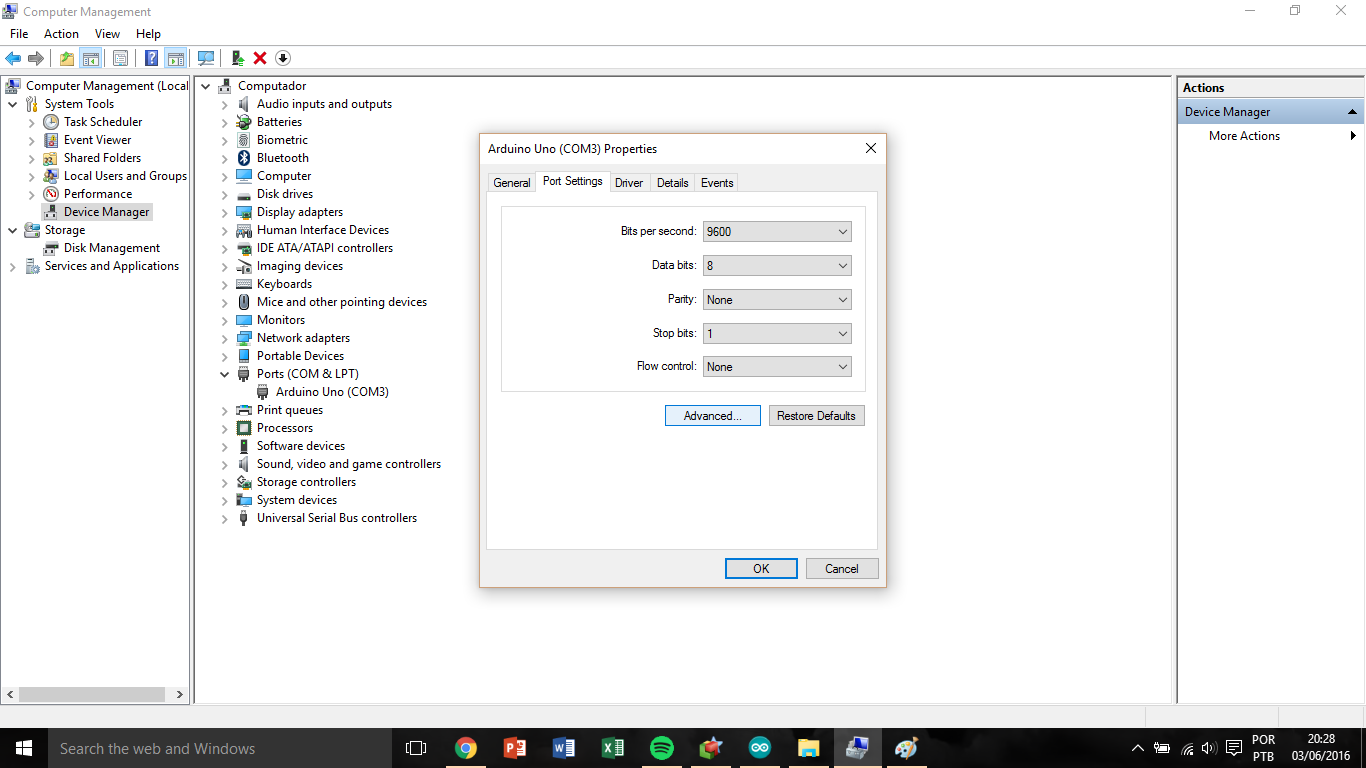The image size is (1366, 768).
Task: Collapse the Device Manager actions section arrow
Action: click(1352, 112)
